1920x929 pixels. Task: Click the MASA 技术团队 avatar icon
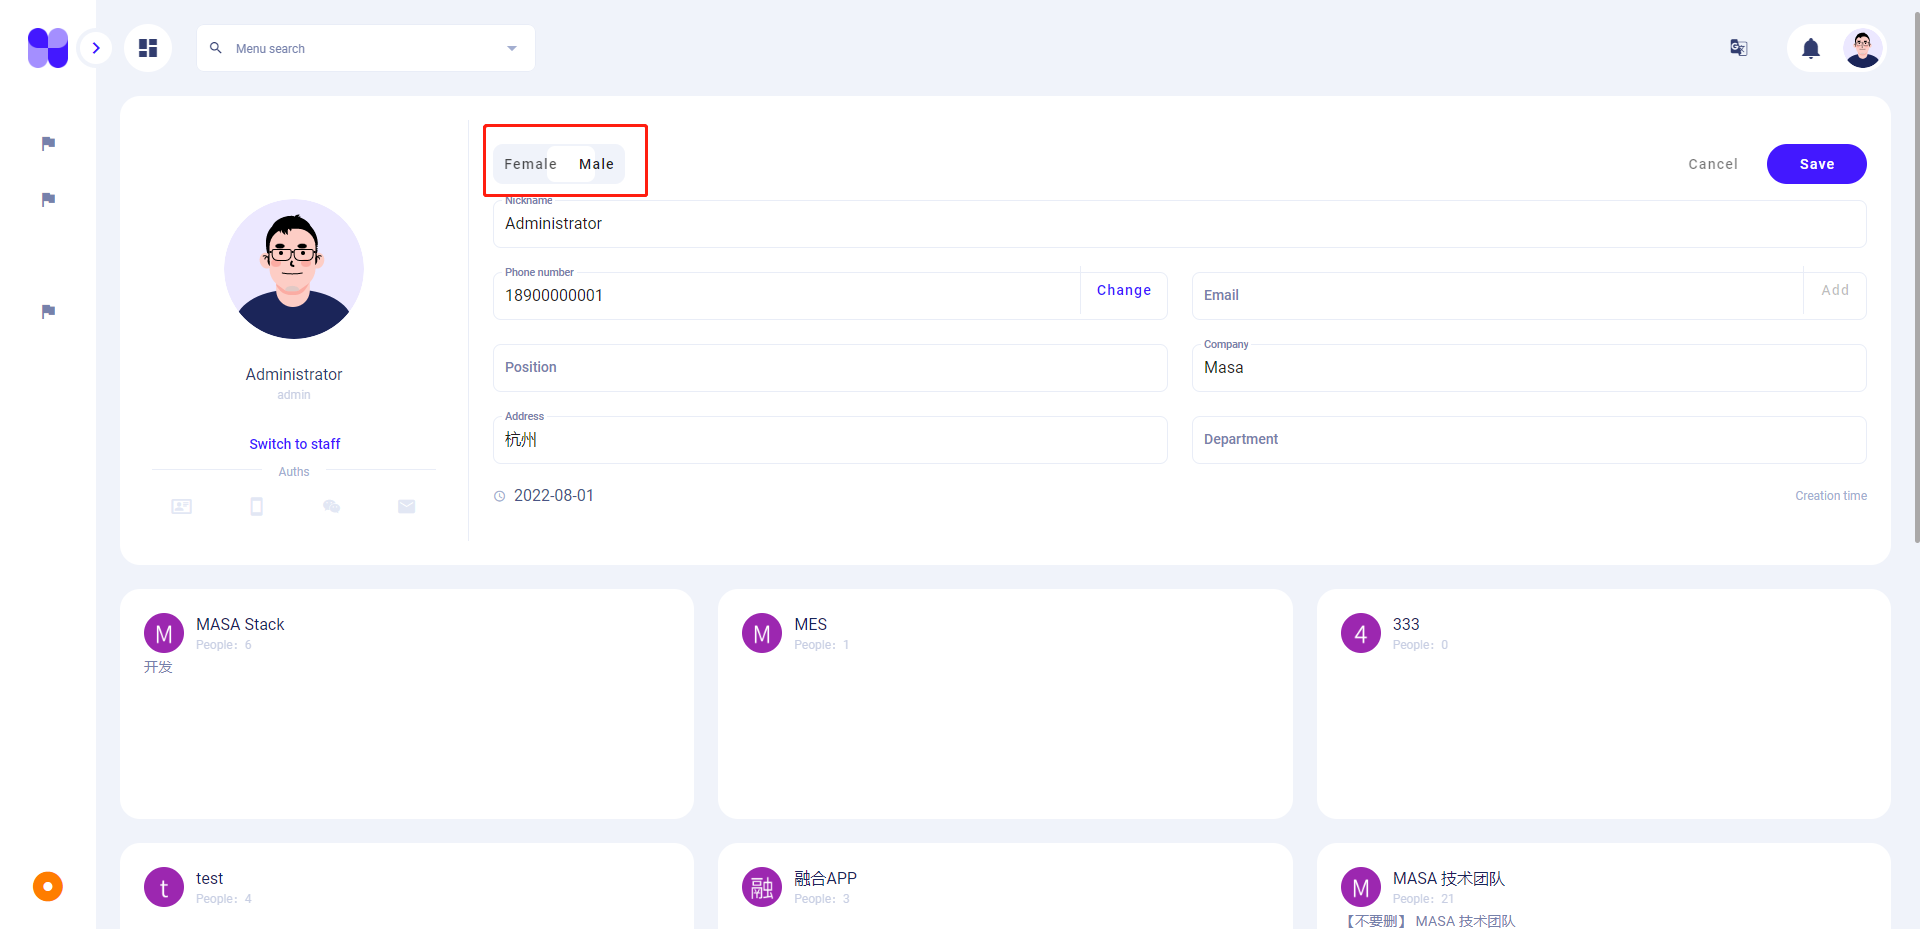tap(1361, 887)
